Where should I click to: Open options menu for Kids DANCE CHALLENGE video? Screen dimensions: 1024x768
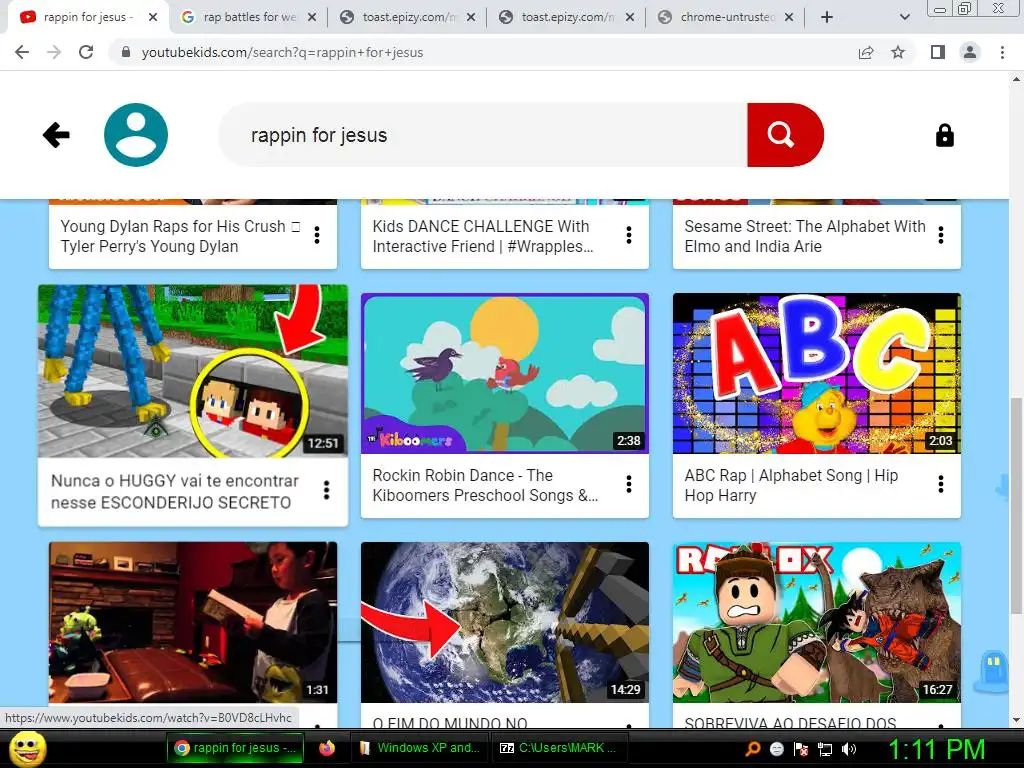tap(629, 235)
